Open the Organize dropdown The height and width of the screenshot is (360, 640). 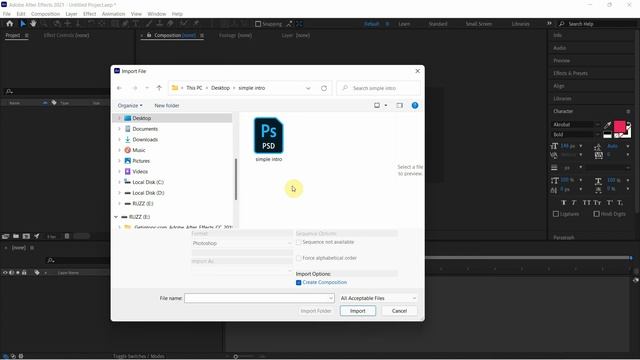[x=130, y=105]
